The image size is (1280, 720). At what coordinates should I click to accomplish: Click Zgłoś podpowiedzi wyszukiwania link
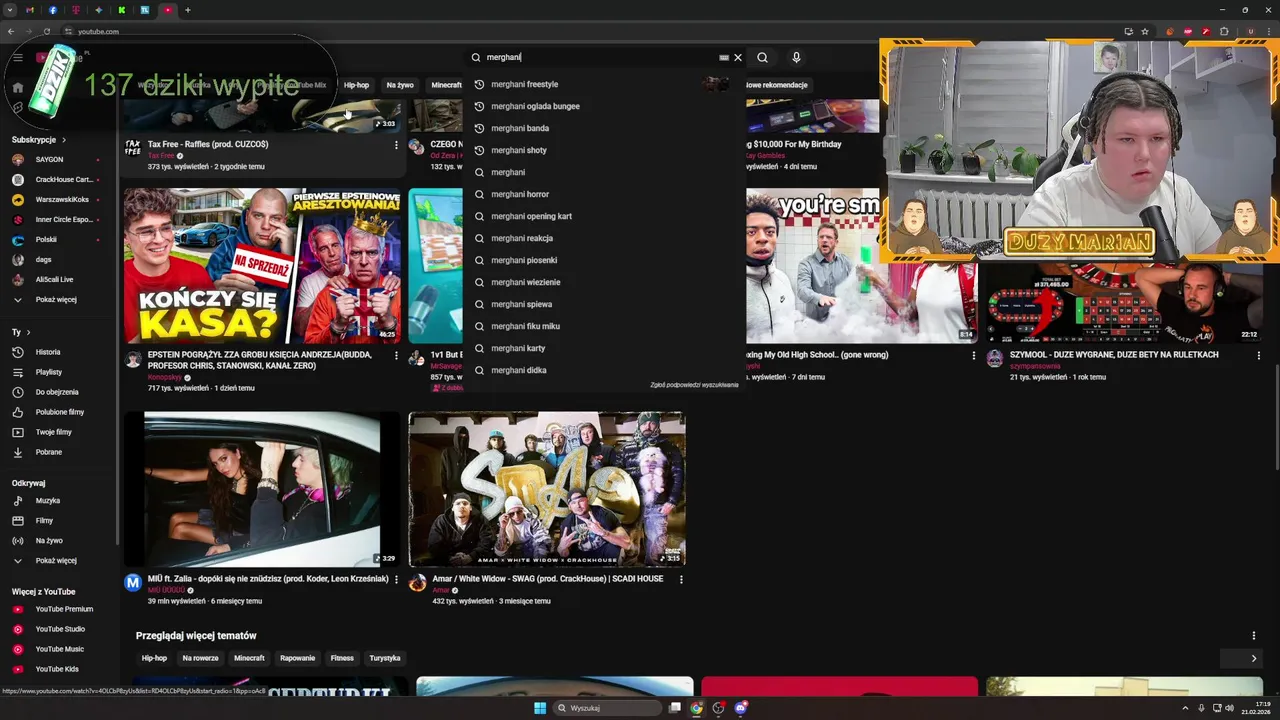694,385
